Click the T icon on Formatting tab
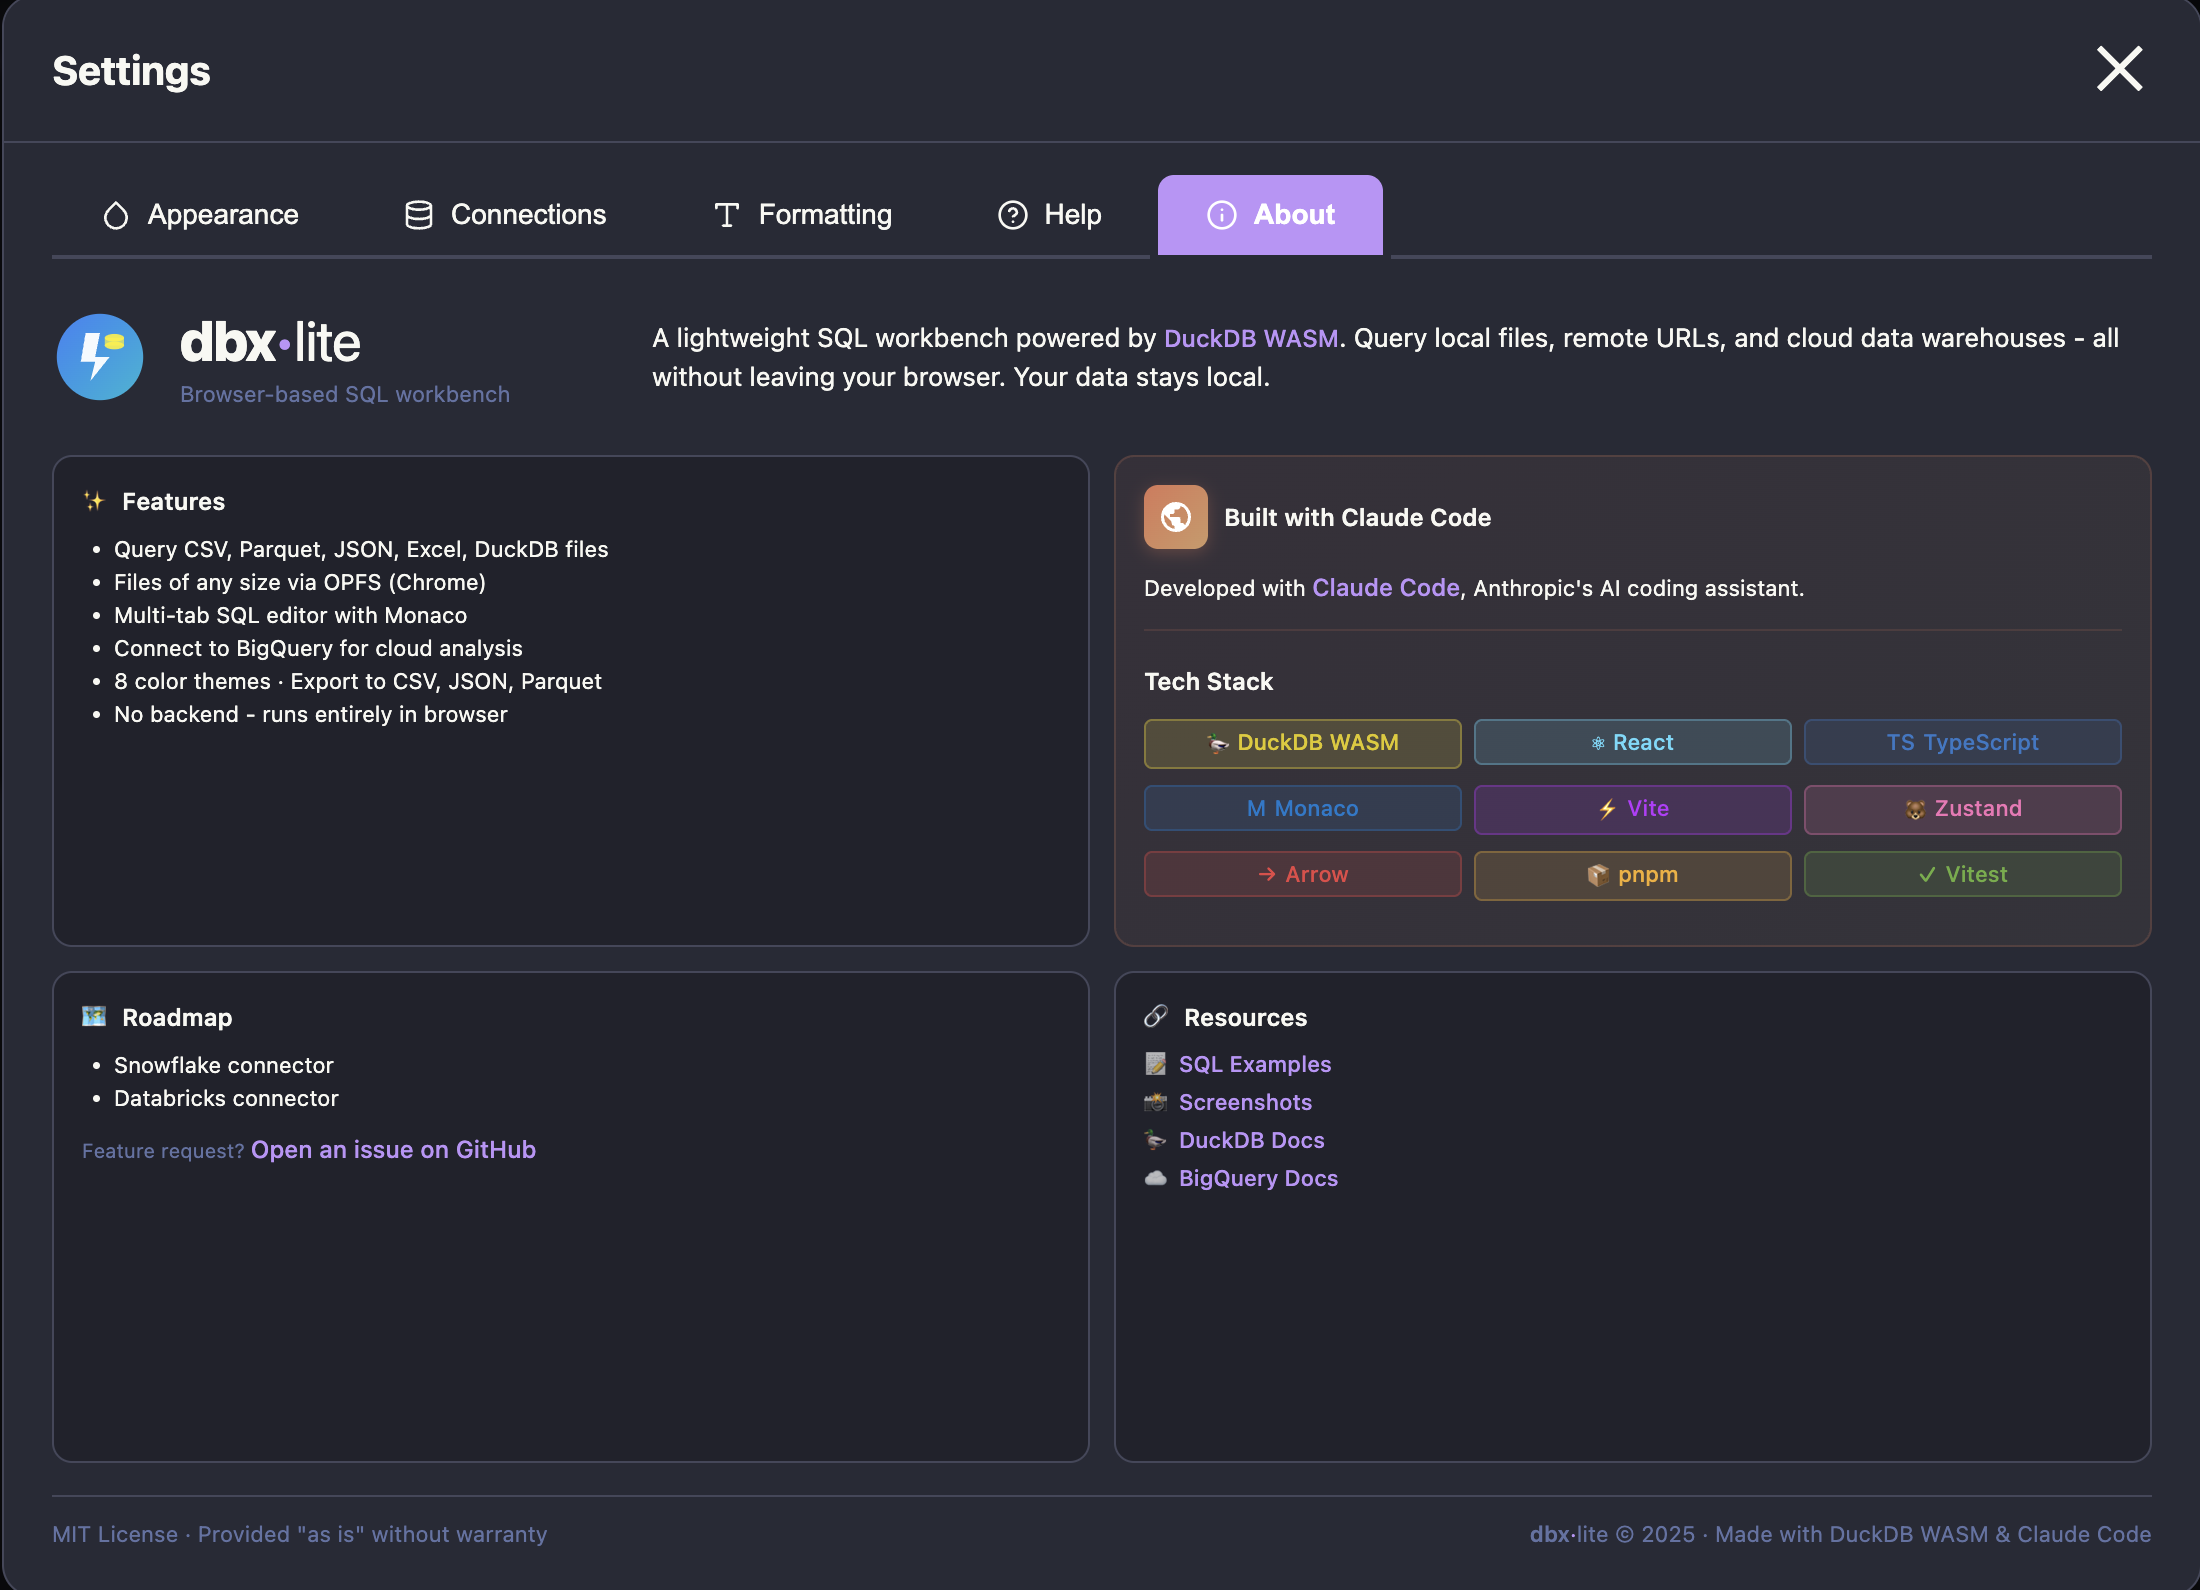 click(x=727, y=215)
